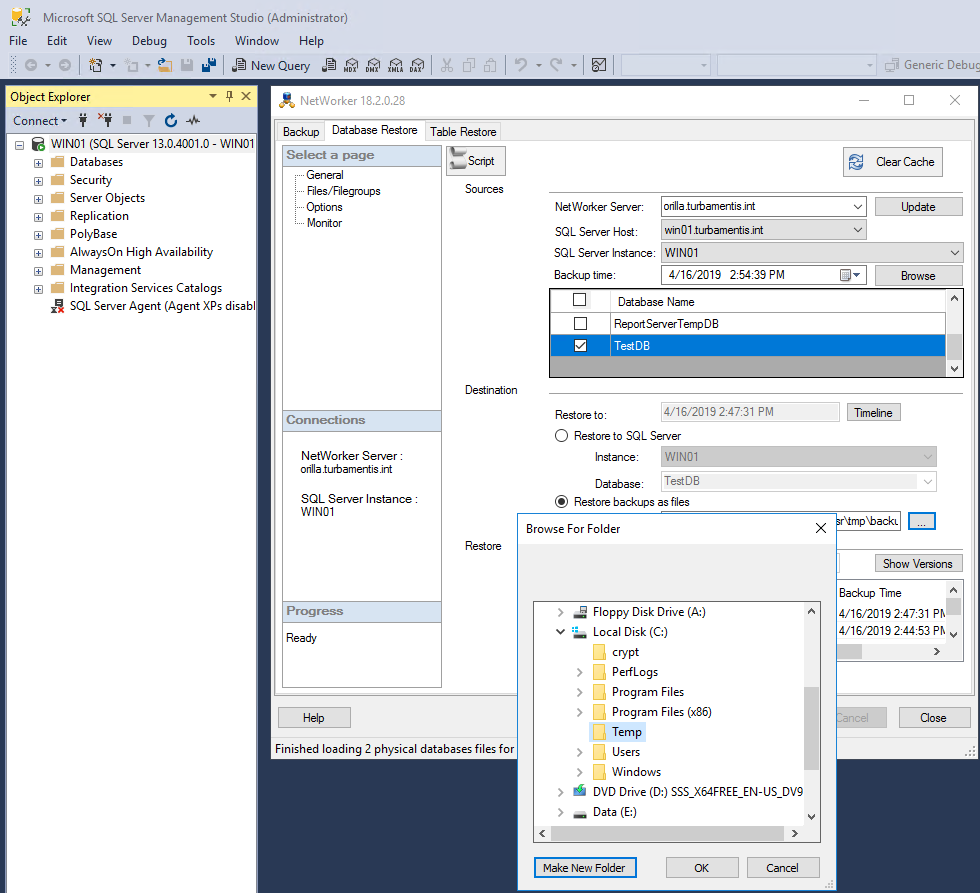Click the Show Versions button
980x893 pixels.
tap(918, 564)
